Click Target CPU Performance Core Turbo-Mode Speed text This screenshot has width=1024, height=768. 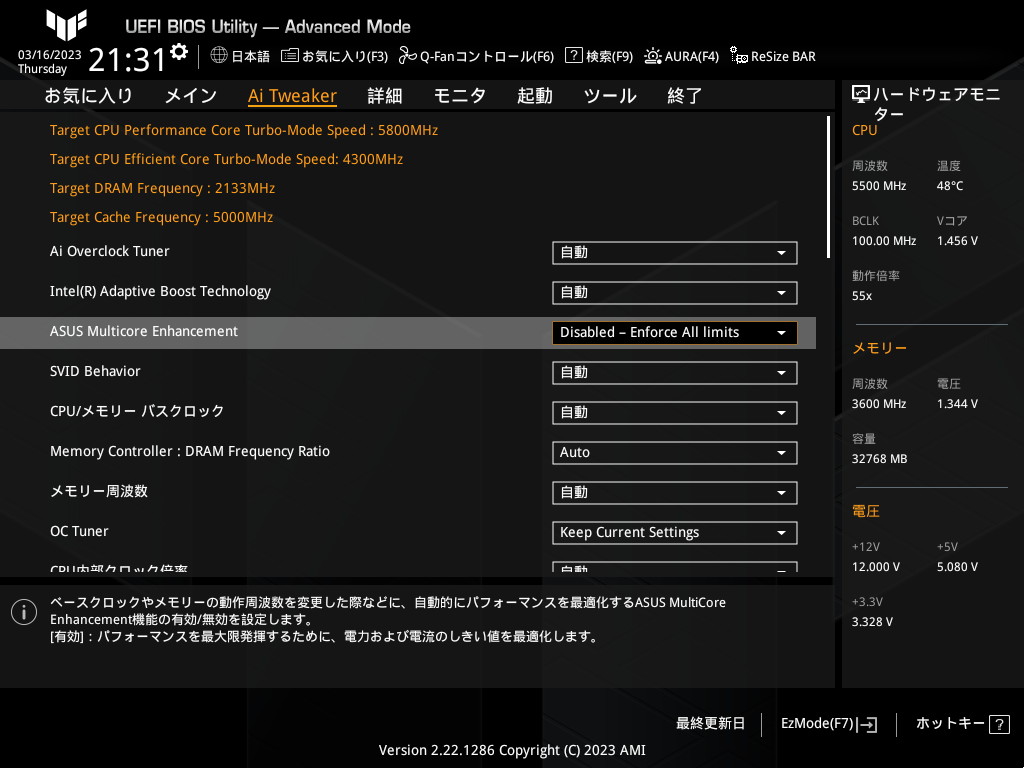click(x=244, y=130)
